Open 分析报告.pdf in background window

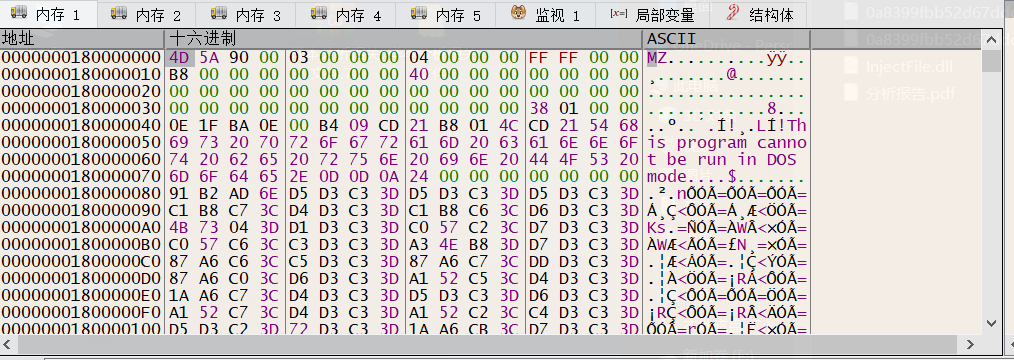pos(900,94)
